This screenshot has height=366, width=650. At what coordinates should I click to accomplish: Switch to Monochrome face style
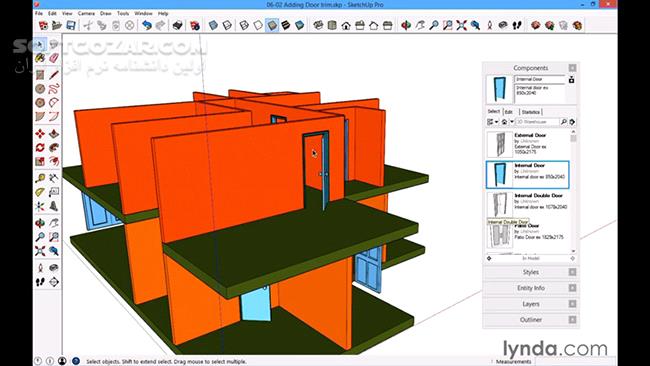point(299,26)
